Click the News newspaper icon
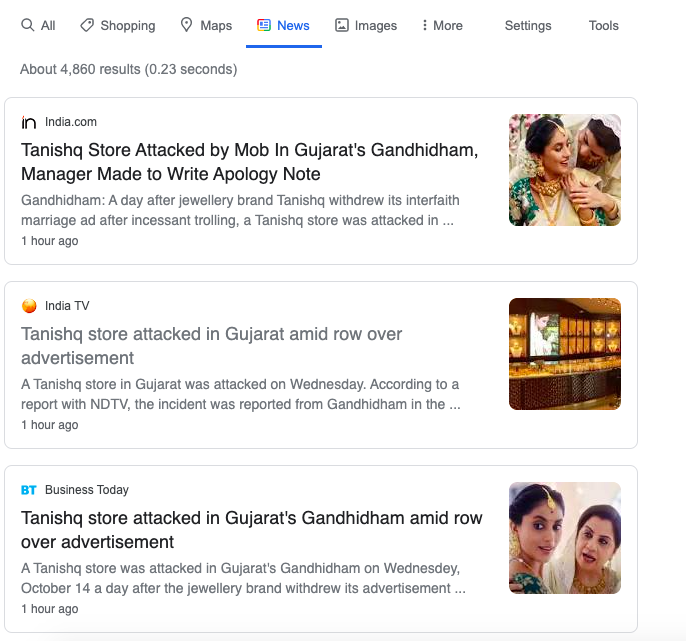686x641 pixels. pyautogui.click(x=264, y=25)
